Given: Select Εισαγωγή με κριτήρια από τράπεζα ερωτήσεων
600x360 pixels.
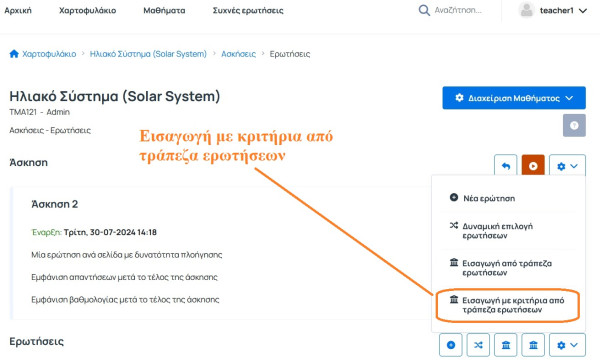Looking at the screenshot, I should [507, 305].
